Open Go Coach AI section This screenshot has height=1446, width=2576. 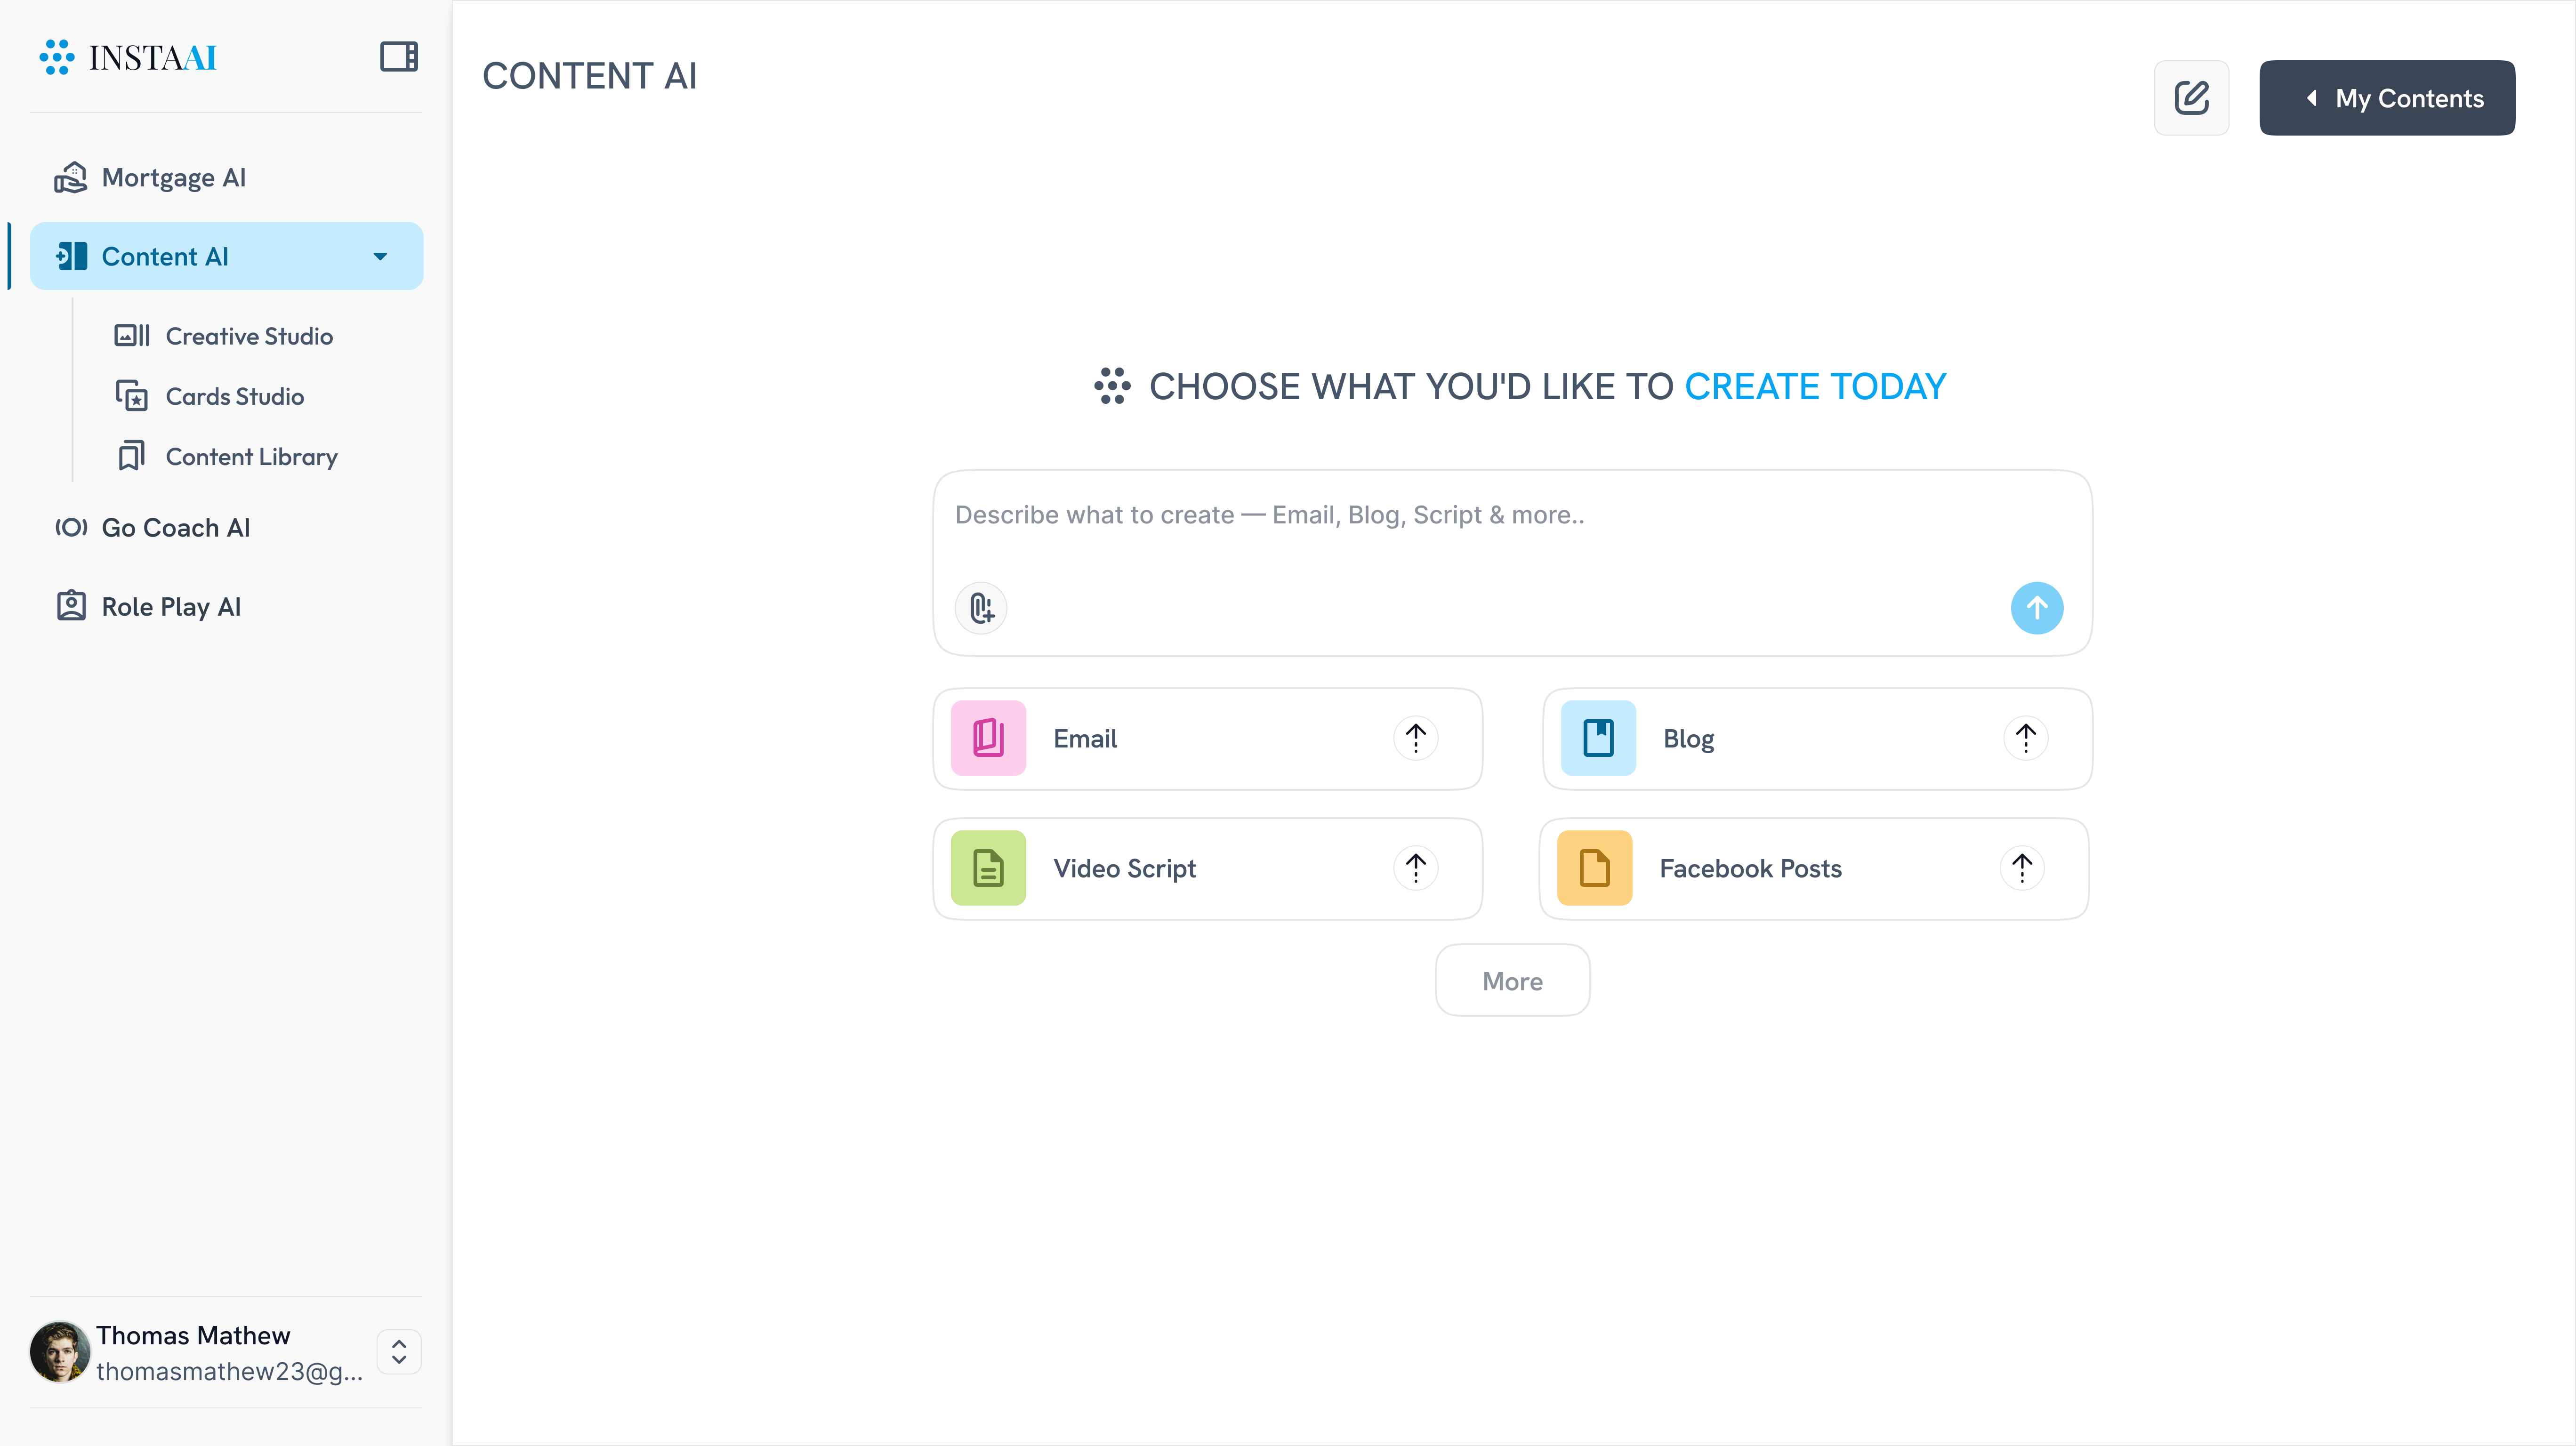click(x=175, y=527)
